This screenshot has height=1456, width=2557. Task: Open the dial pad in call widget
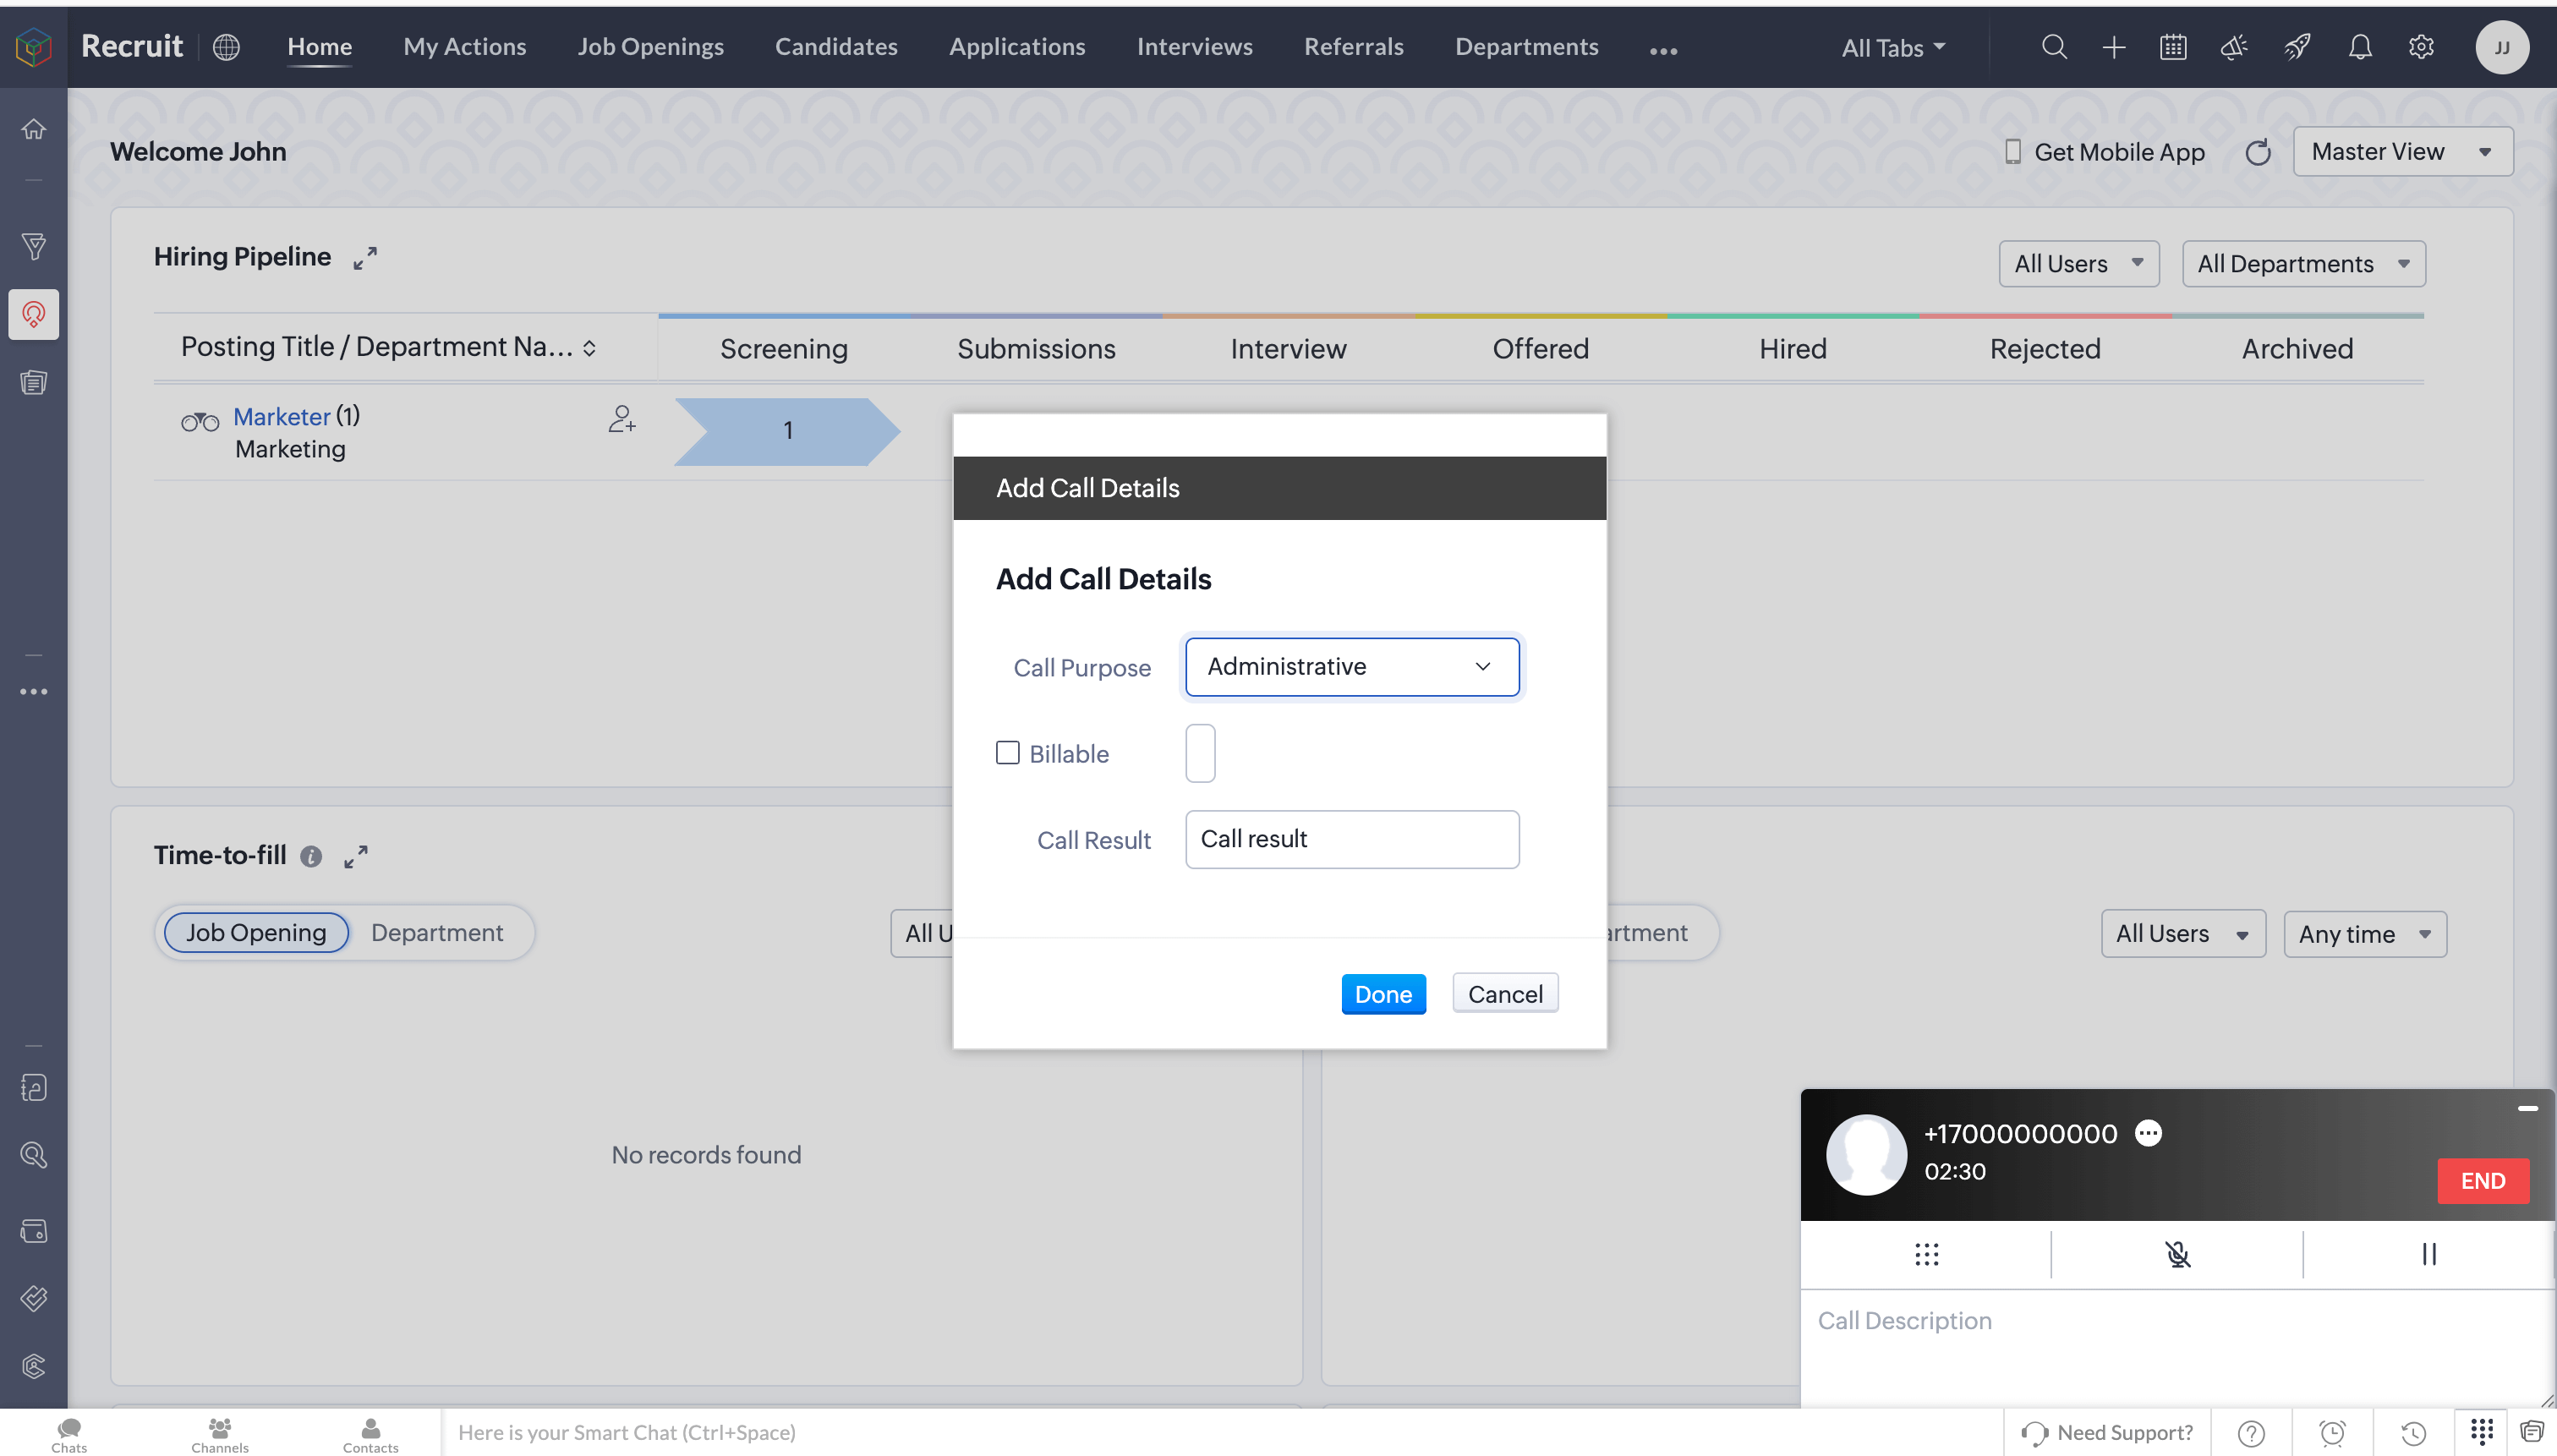point(1926,1254)
